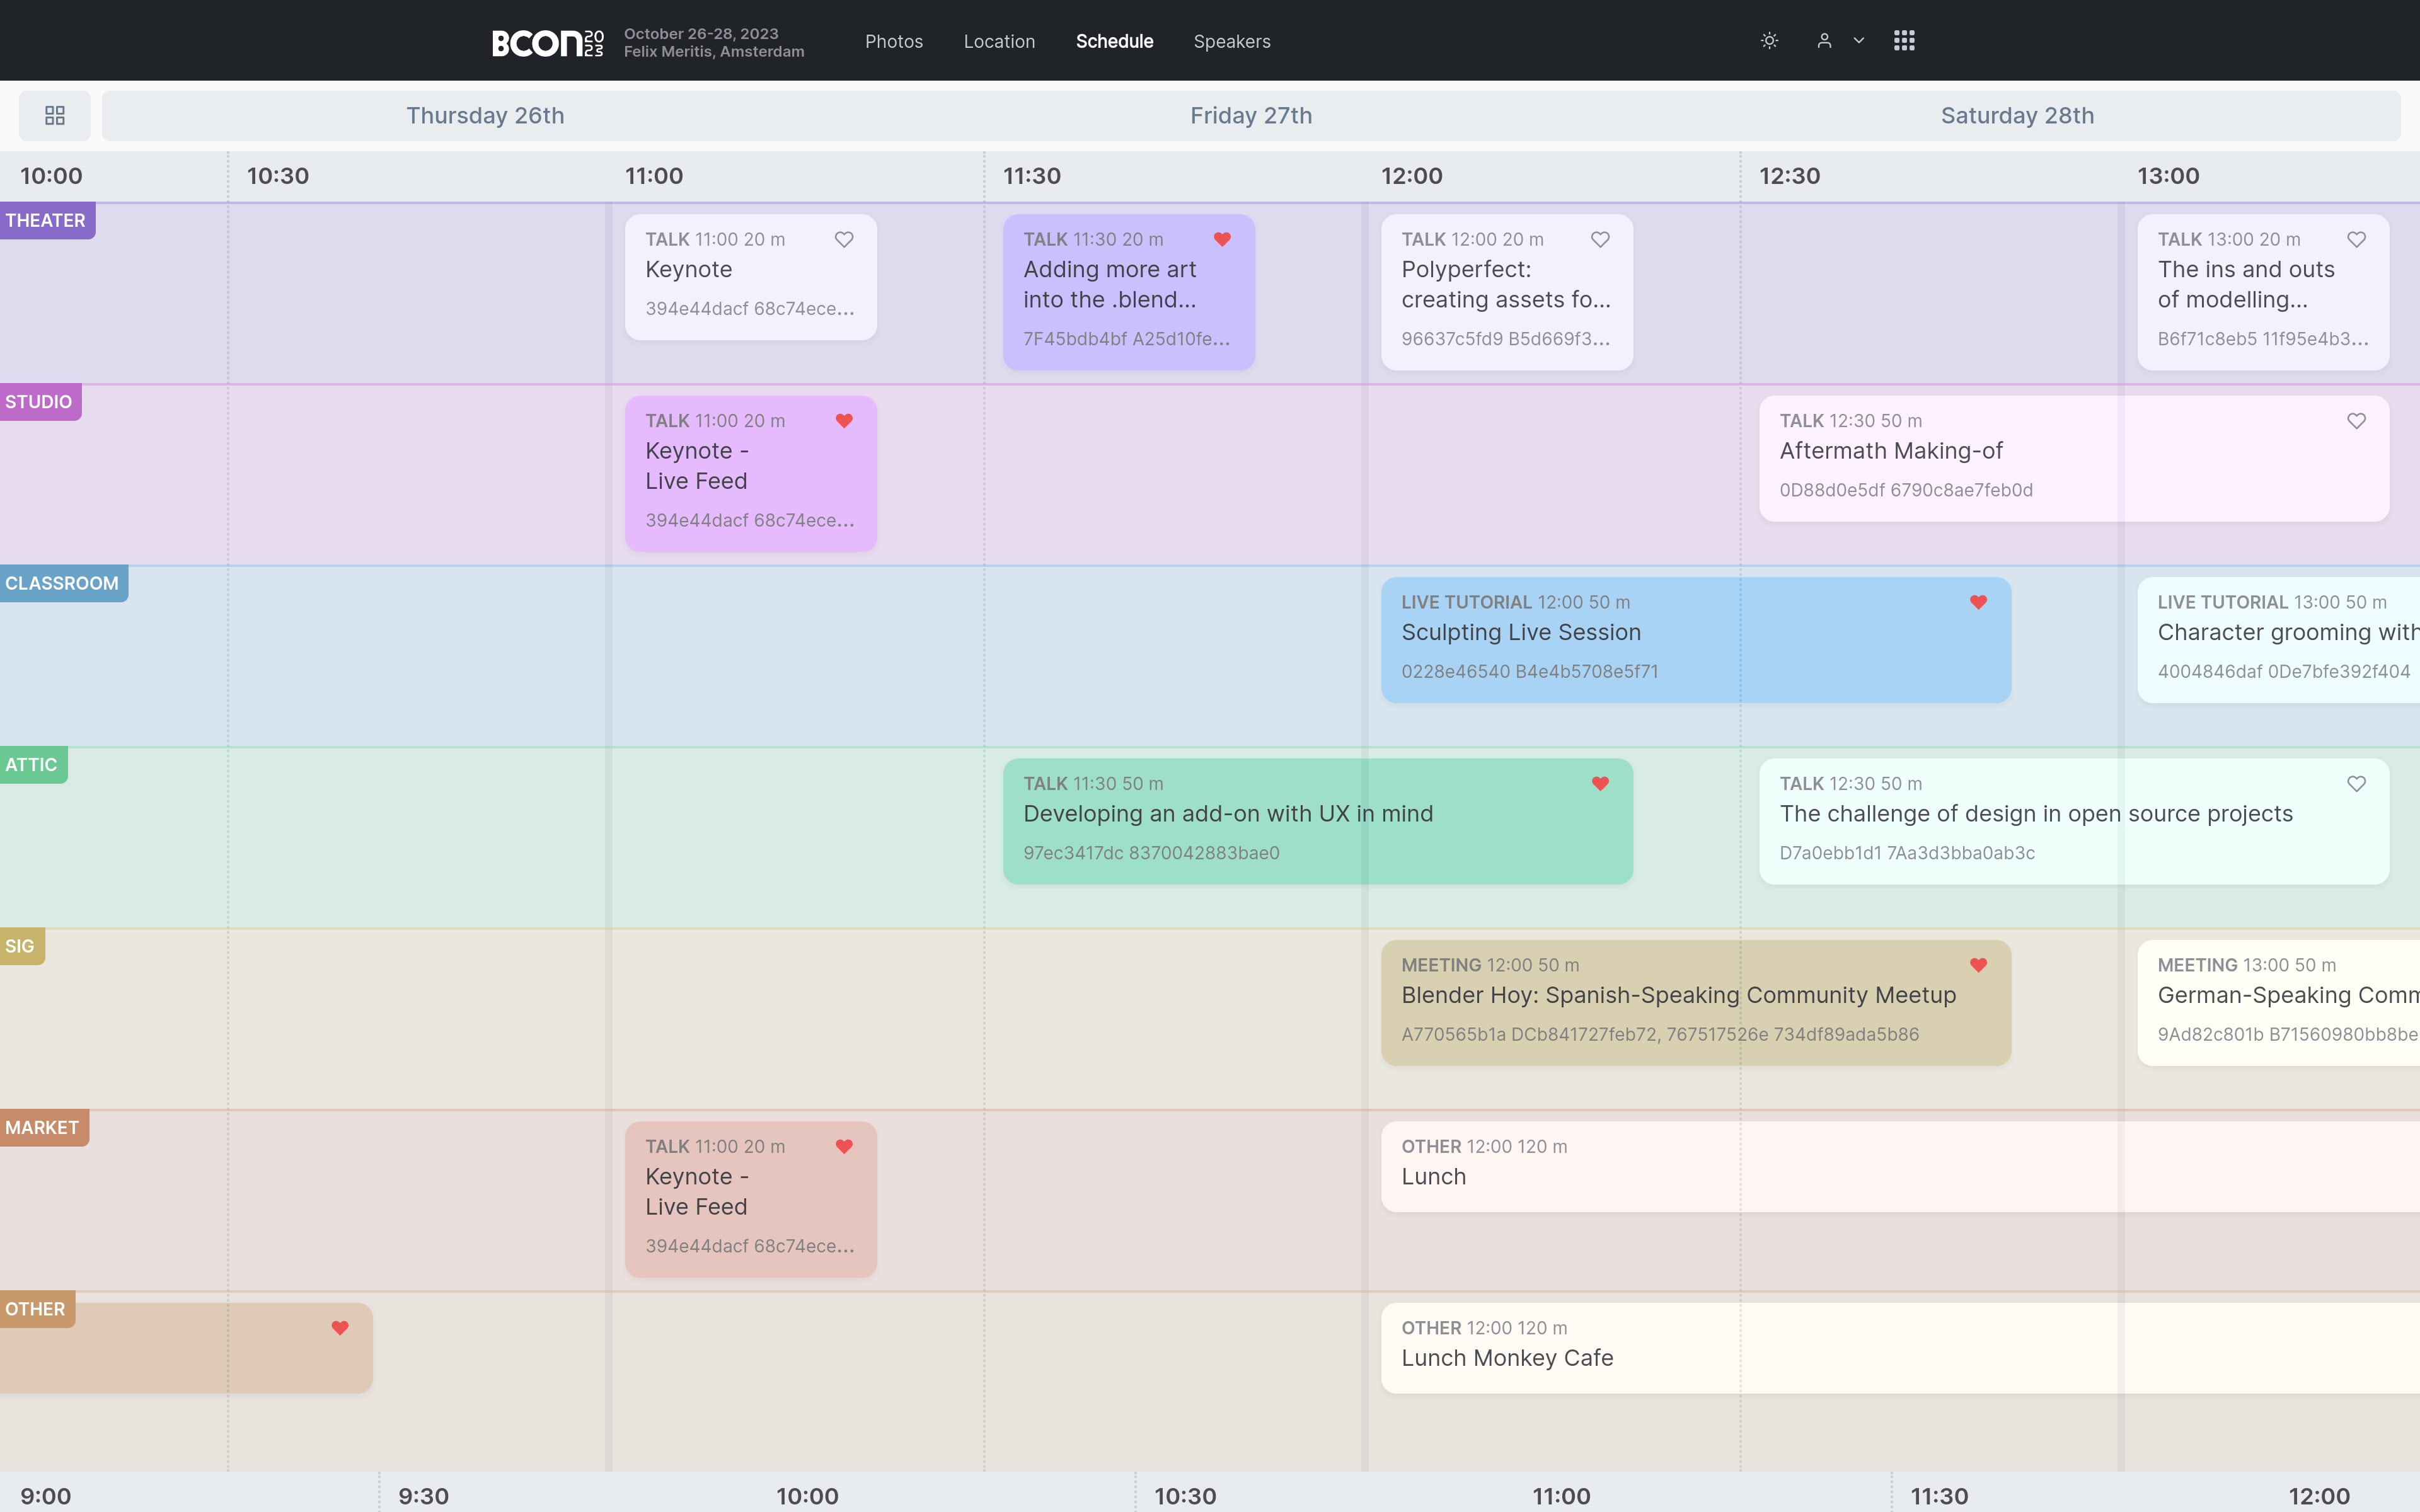Favorite the Theater Keynote talk
Screen dimensions: 2420x1512
[x=844, y=240]
